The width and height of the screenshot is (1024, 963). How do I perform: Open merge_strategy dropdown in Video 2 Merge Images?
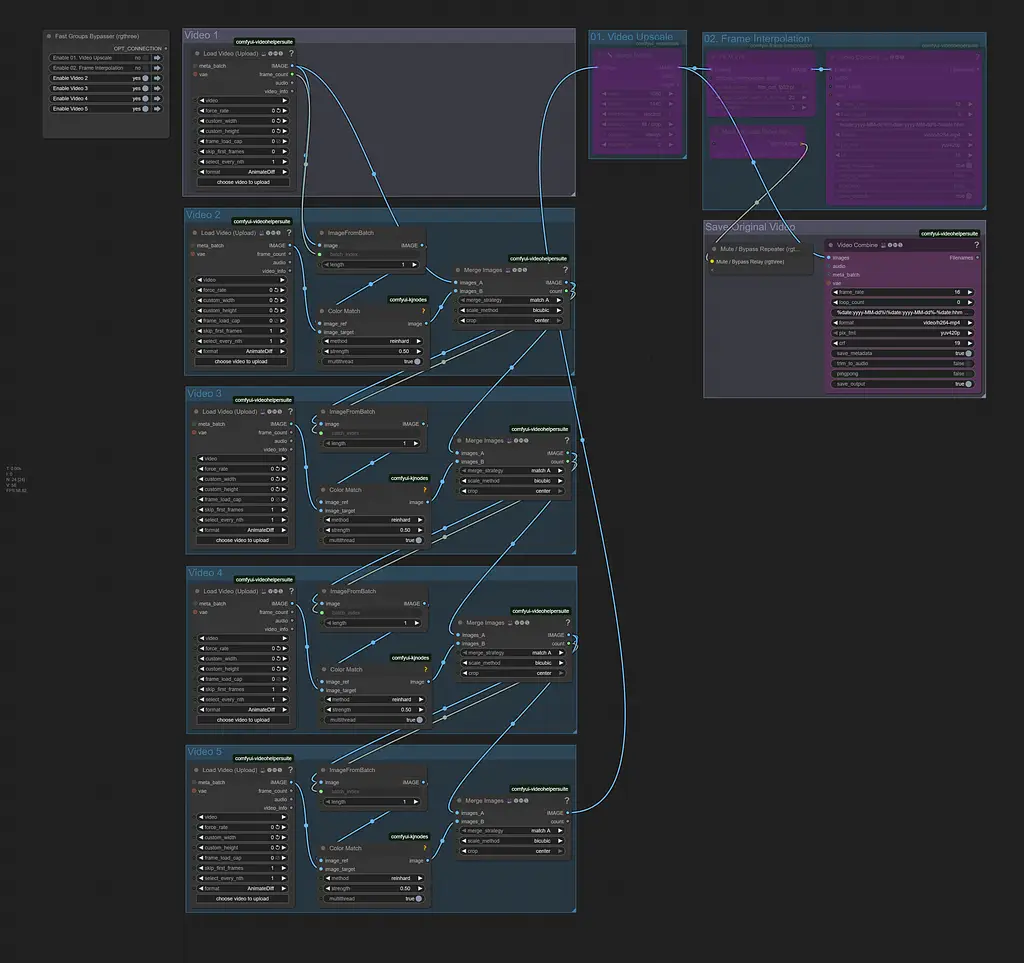coord(511,300)
